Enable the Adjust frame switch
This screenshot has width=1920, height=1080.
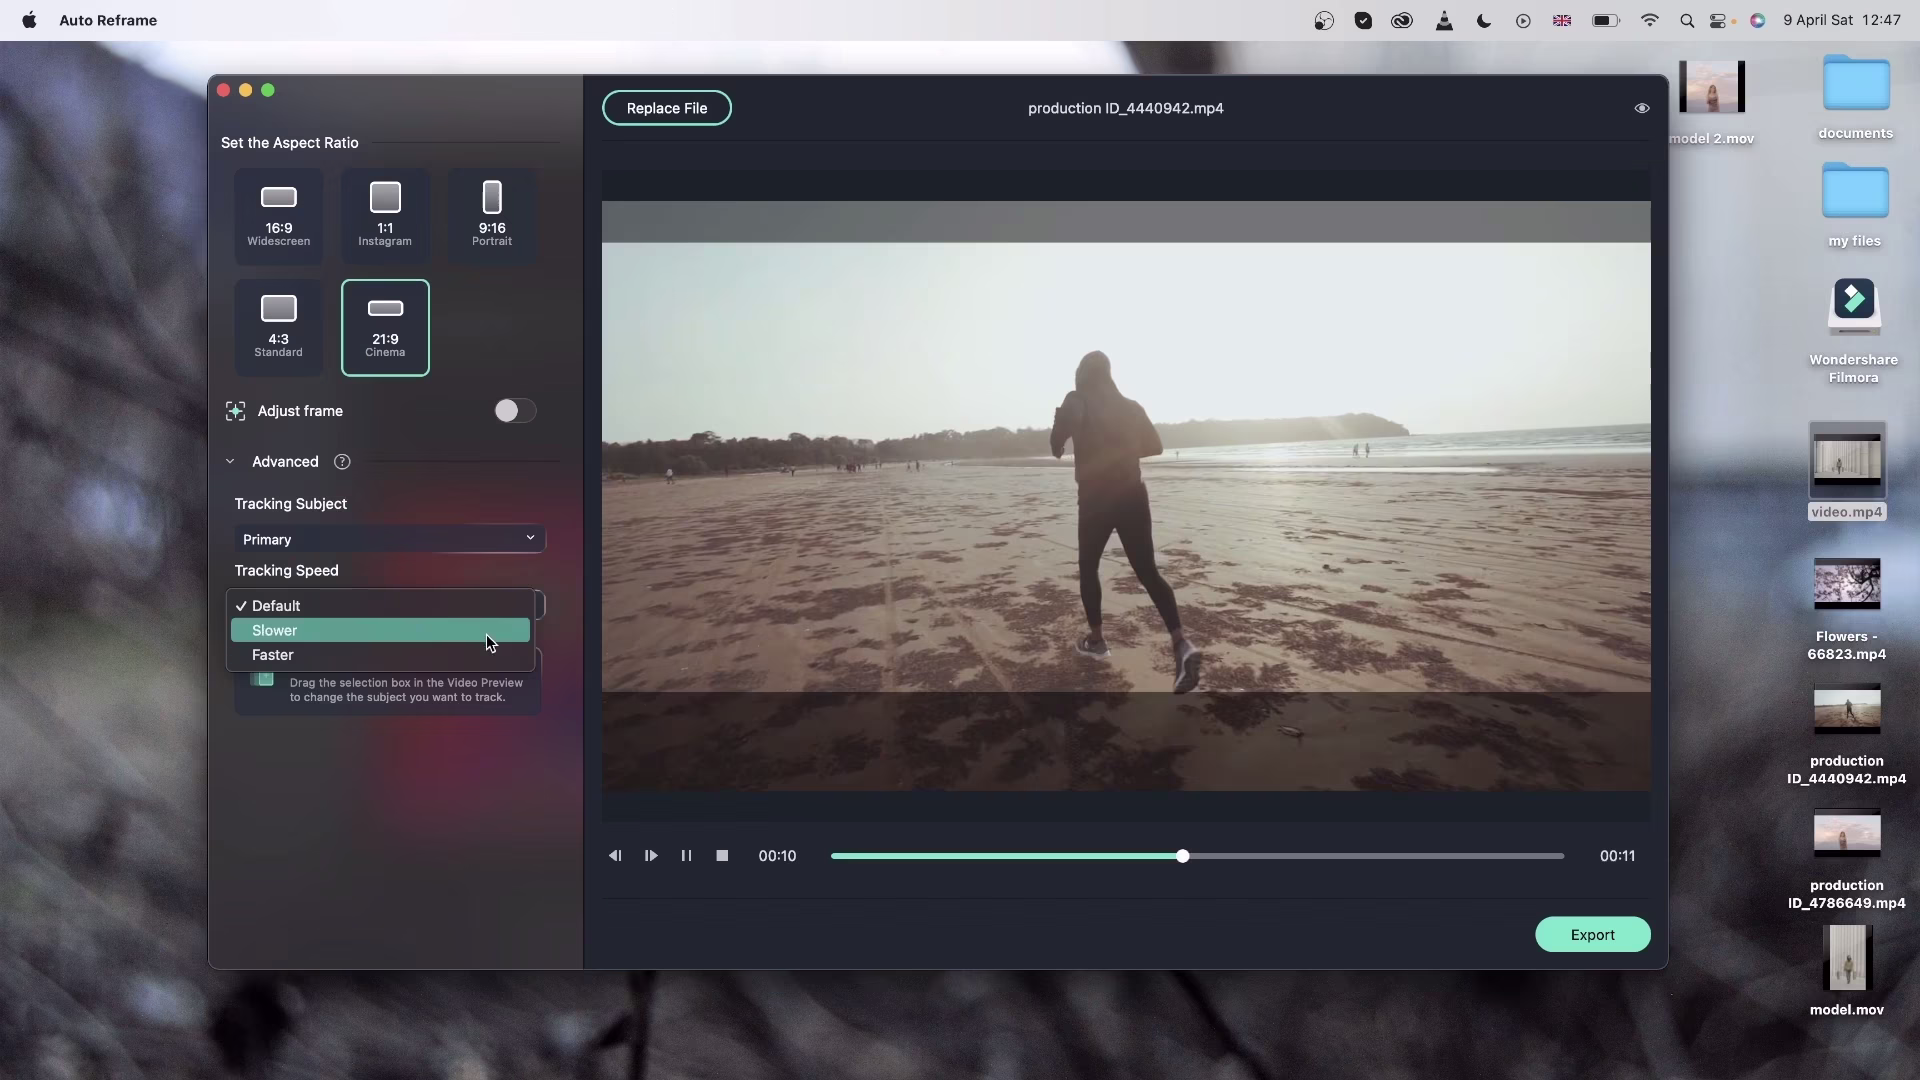(x=514, y=411)
